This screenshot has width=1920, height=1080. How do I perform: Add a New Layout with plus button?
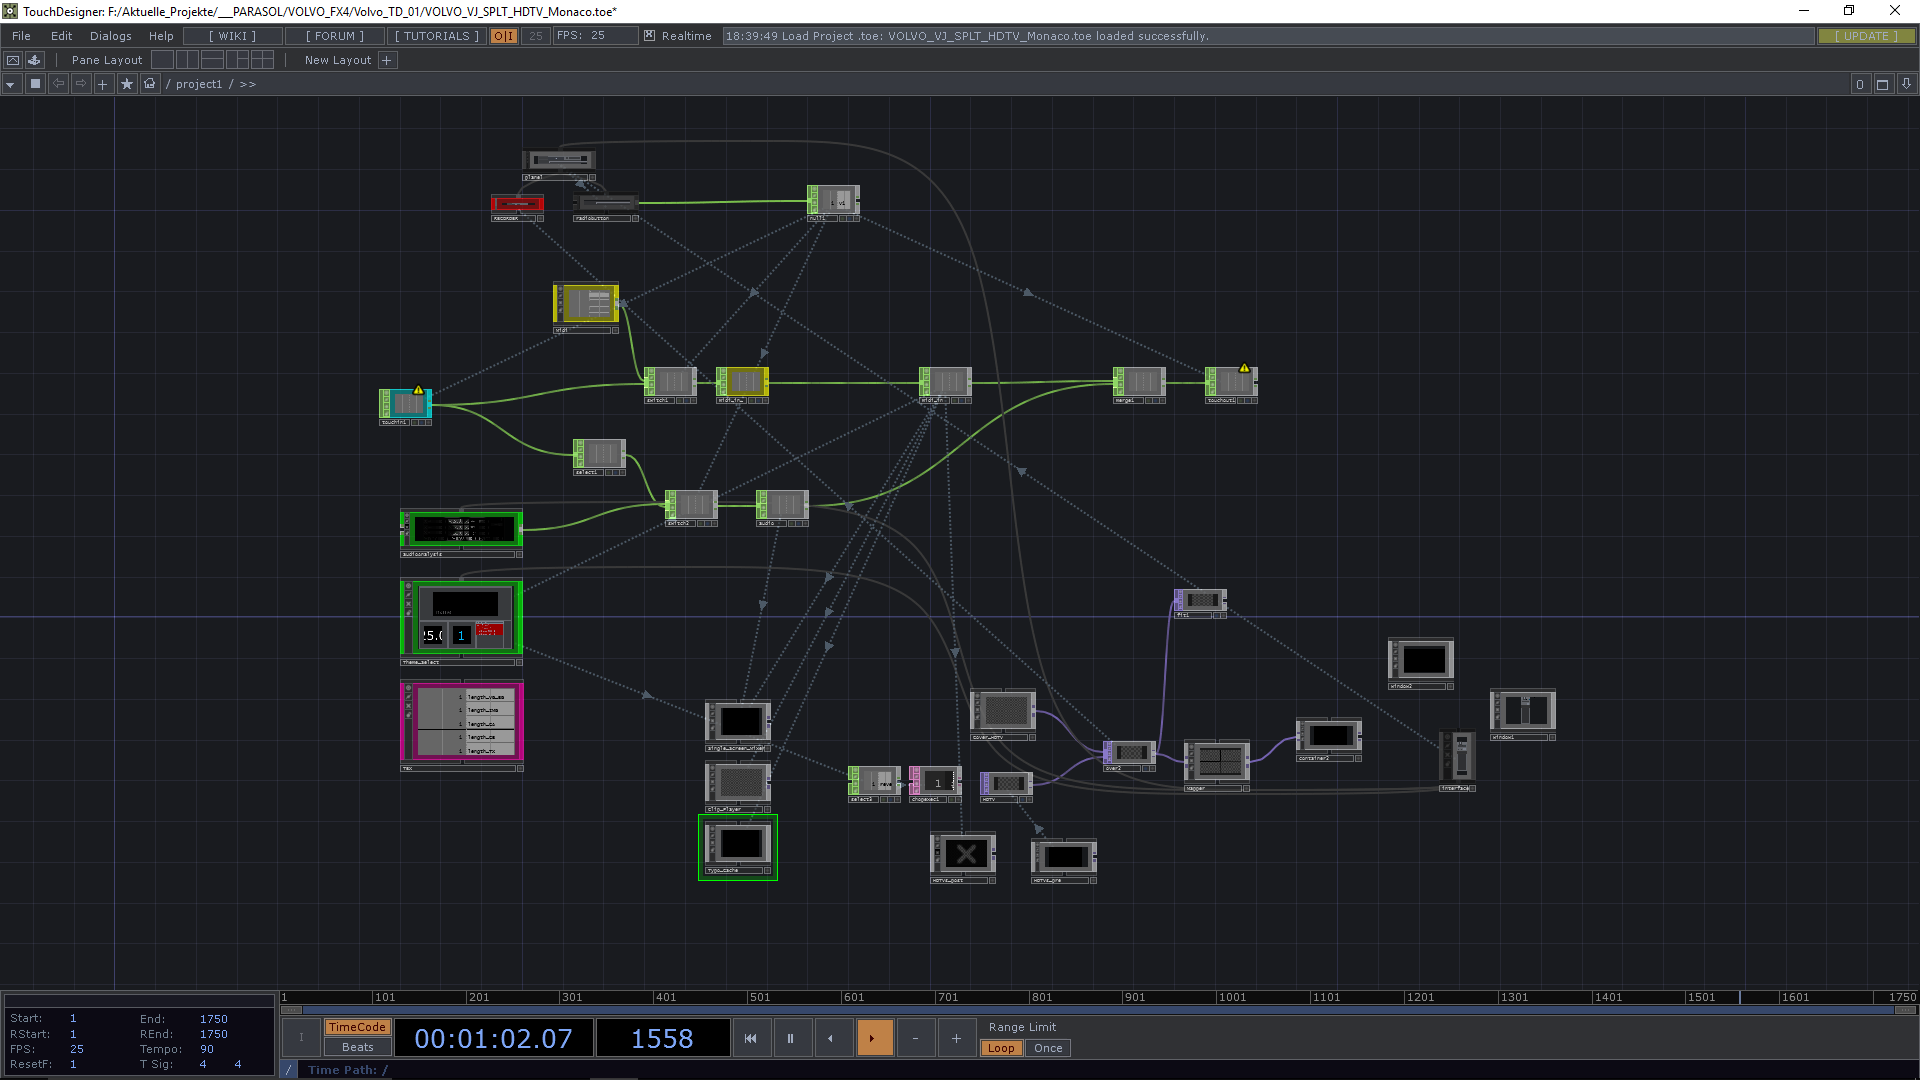pos(387,60)
